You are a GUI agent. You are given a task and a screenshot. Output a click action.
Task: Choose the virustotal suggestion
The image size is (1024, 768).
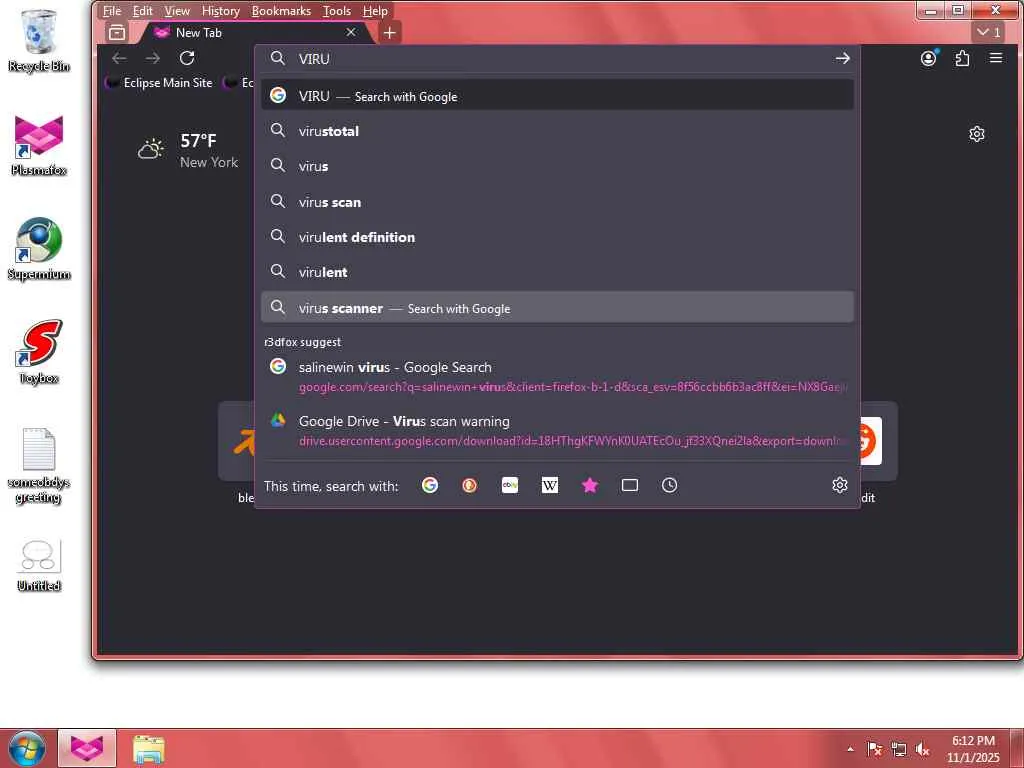click(557, 131)
